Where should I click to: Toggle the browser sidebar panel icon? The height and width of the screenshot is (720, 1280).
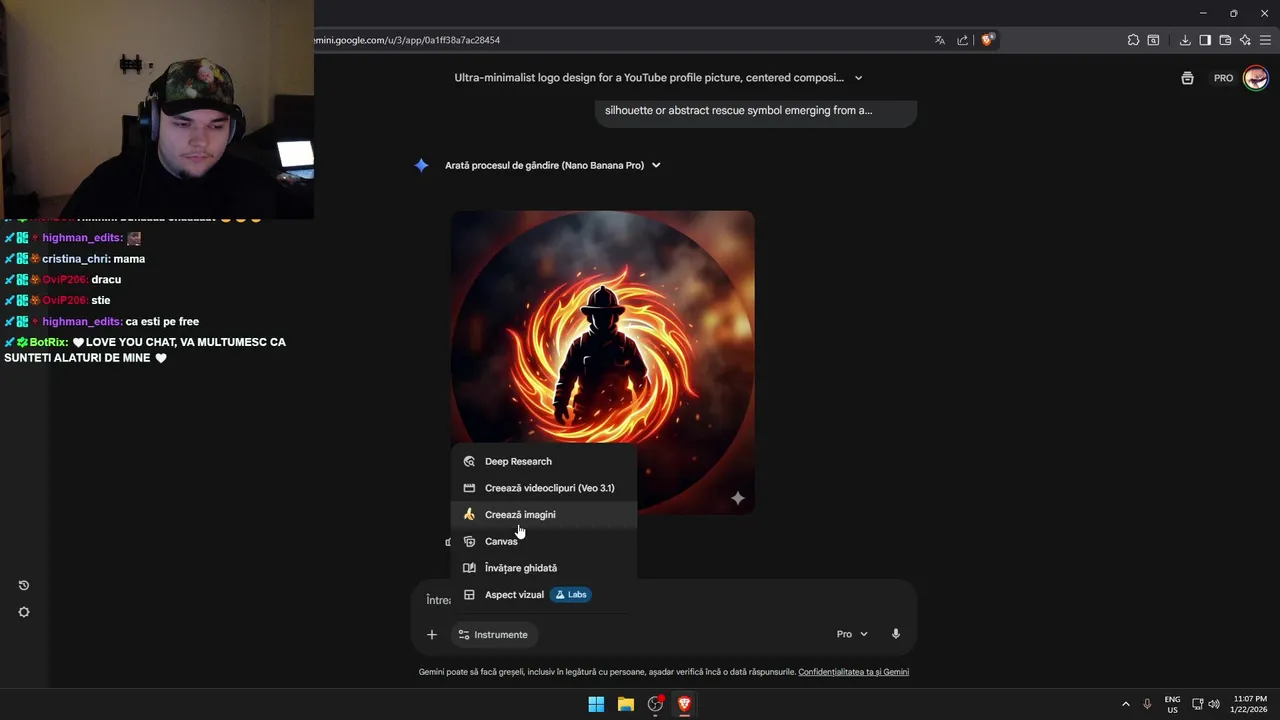click(x=1205, y=40)
